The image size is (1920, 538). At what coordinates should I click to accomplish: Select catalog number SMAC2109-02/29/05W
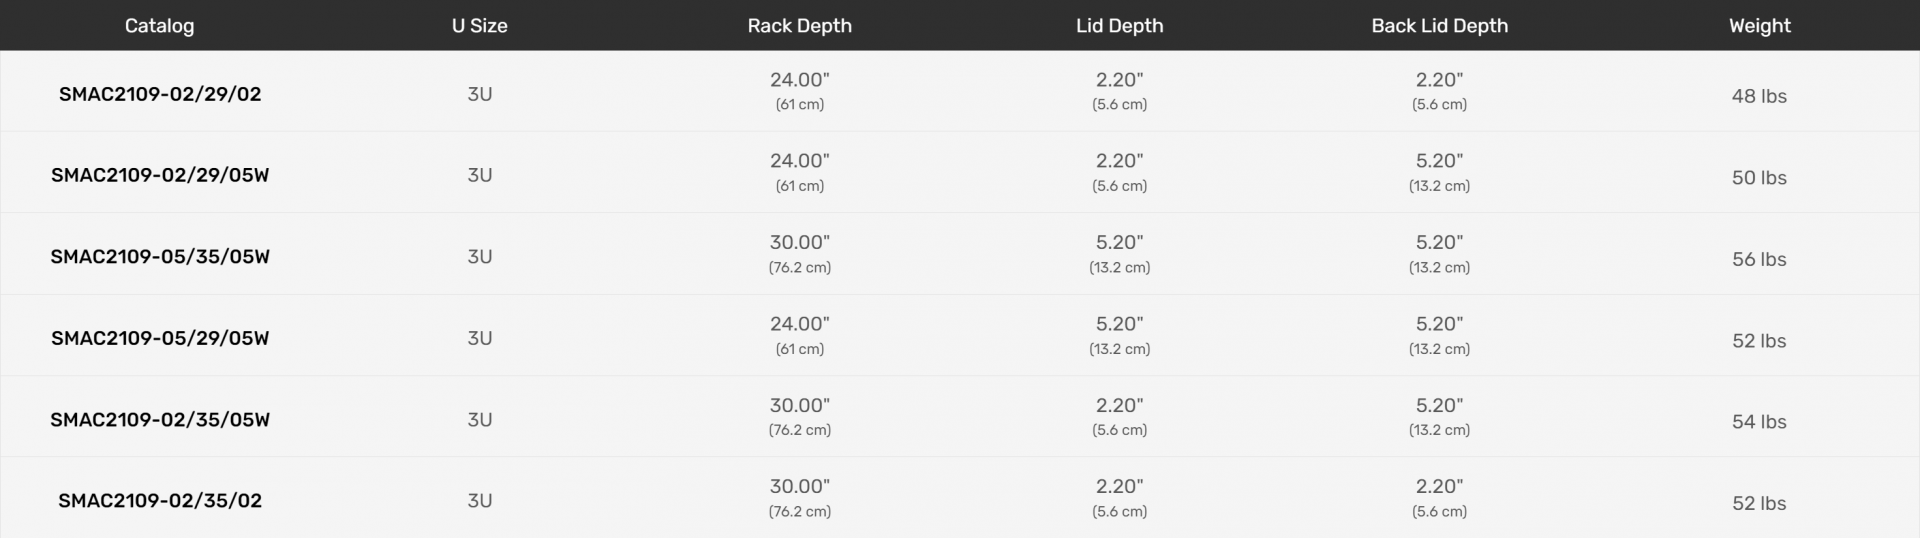(x=160, y=175)
